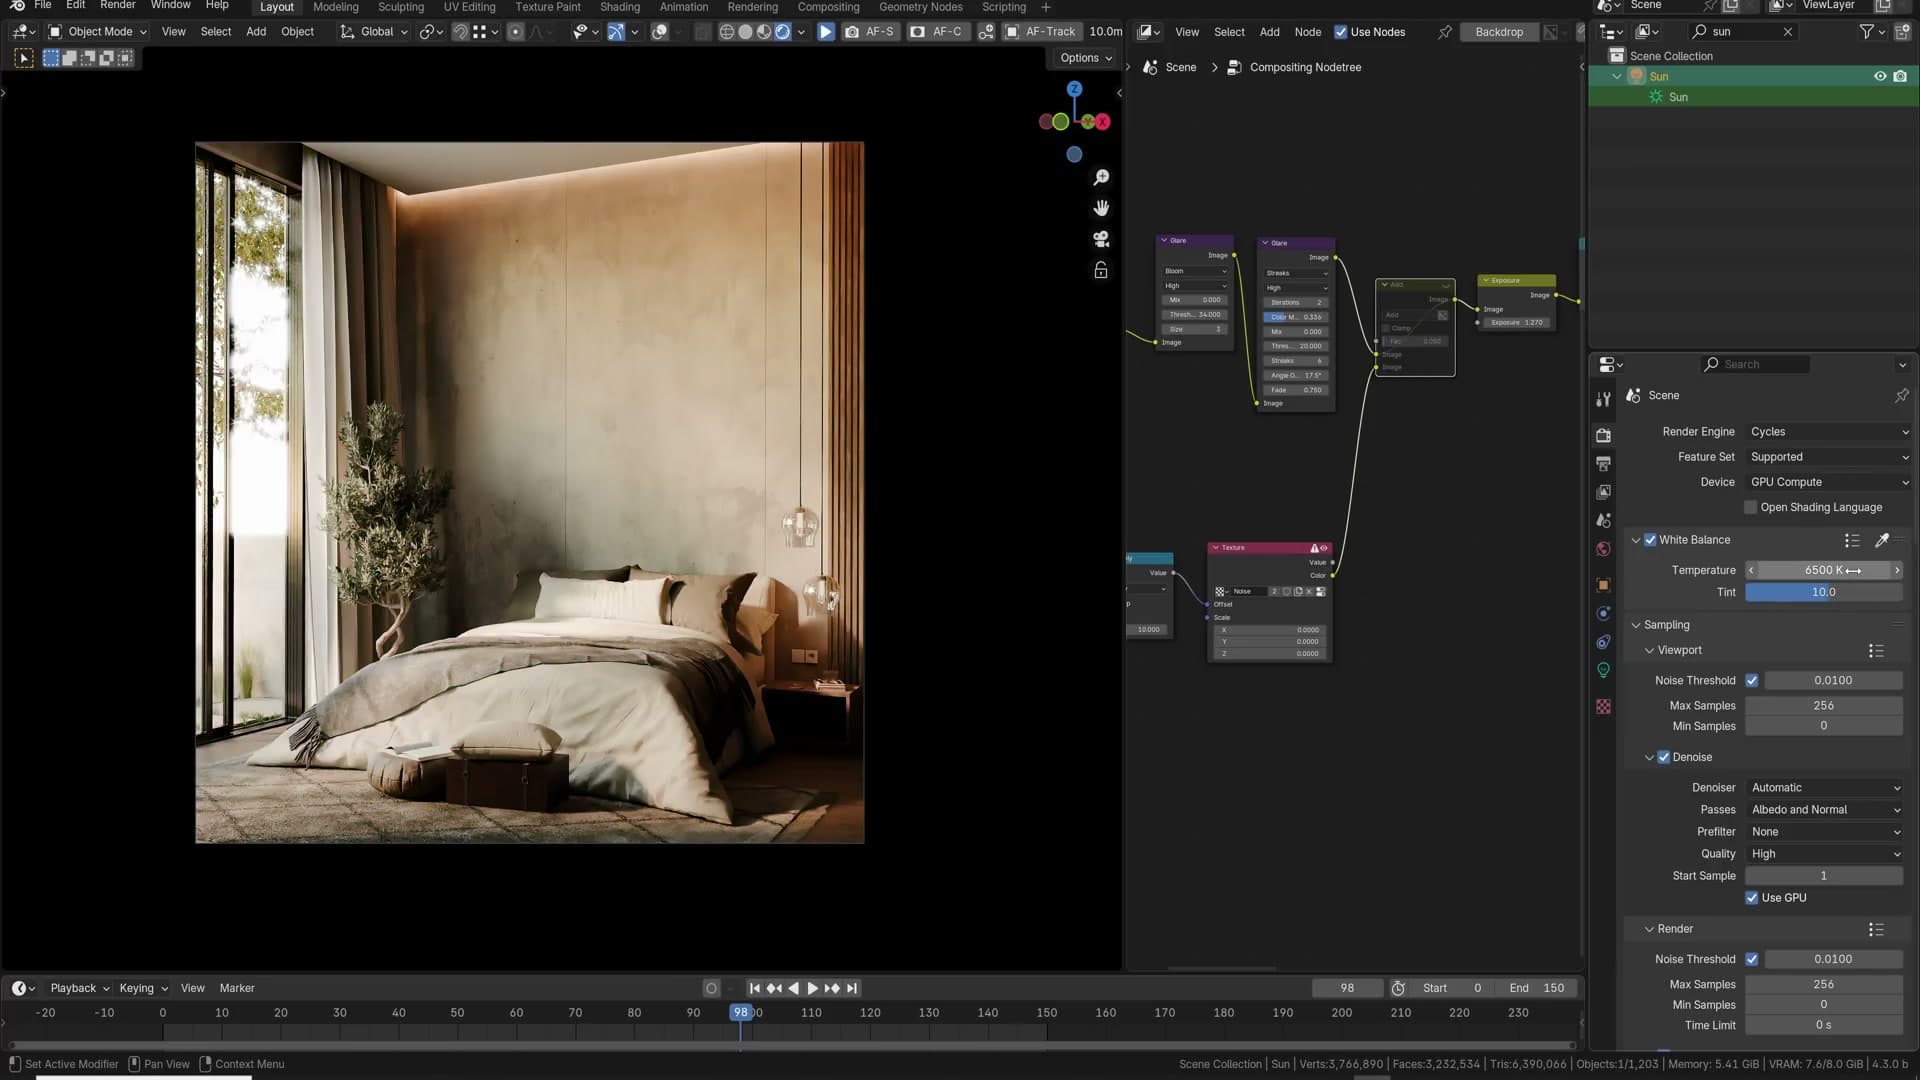
Task: Click the AF-C button
Action: tap(936, 32)
